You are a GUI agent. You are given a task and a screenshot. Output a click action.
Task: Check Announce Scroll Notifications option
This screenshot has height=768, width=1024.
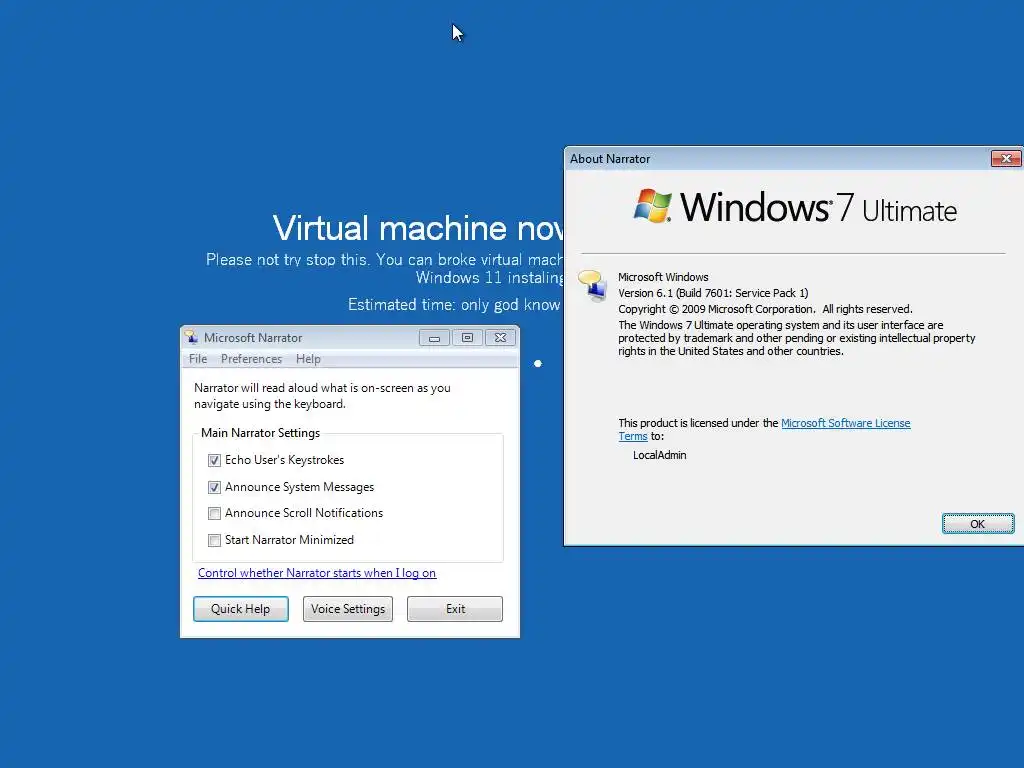click(214, 513)
